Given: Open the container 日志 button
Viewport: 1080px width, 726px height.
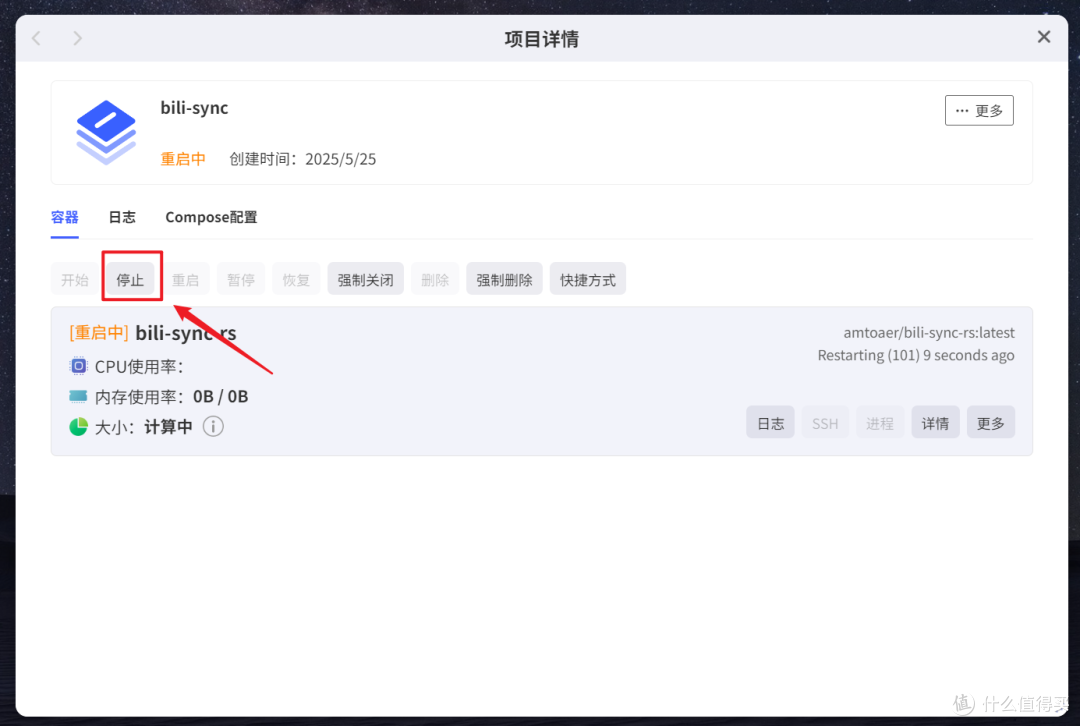Looking at the screenshot, I should tap(770, 422).
